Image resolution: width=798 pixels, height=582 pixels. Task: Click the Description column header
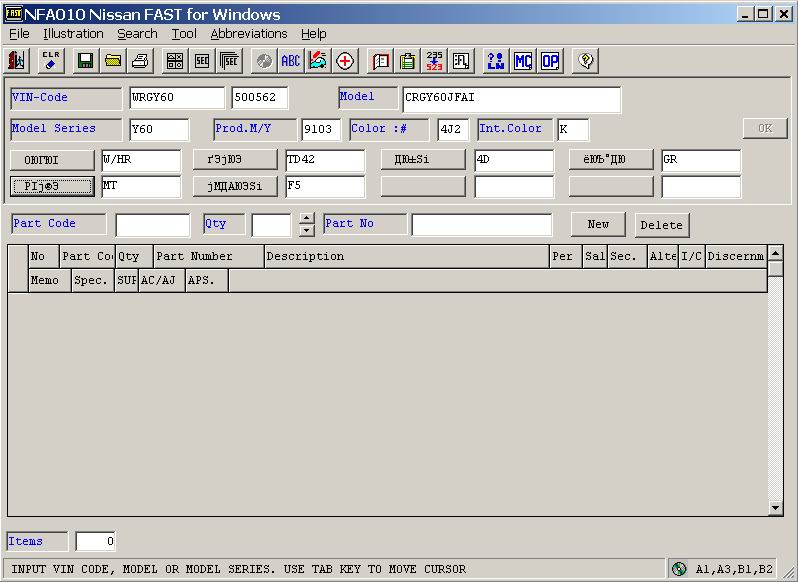tap(407, 256)
